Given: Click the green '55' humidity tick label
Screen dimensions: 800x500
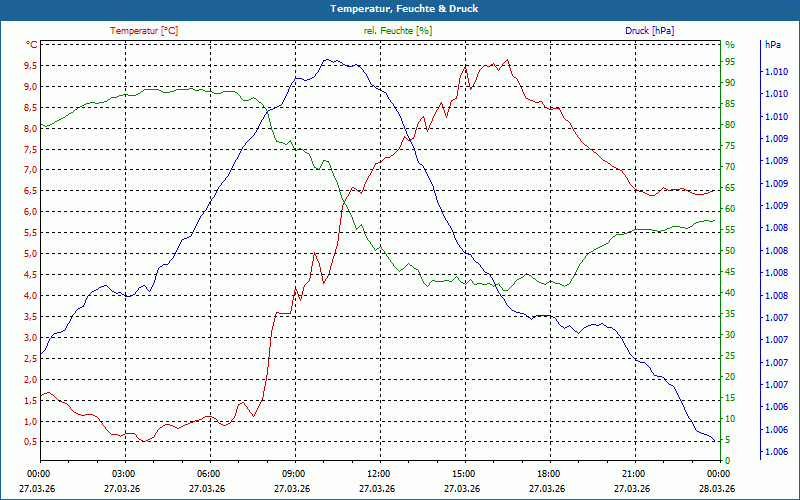Looking at the screenshot, I should click(x=730, y=230).
